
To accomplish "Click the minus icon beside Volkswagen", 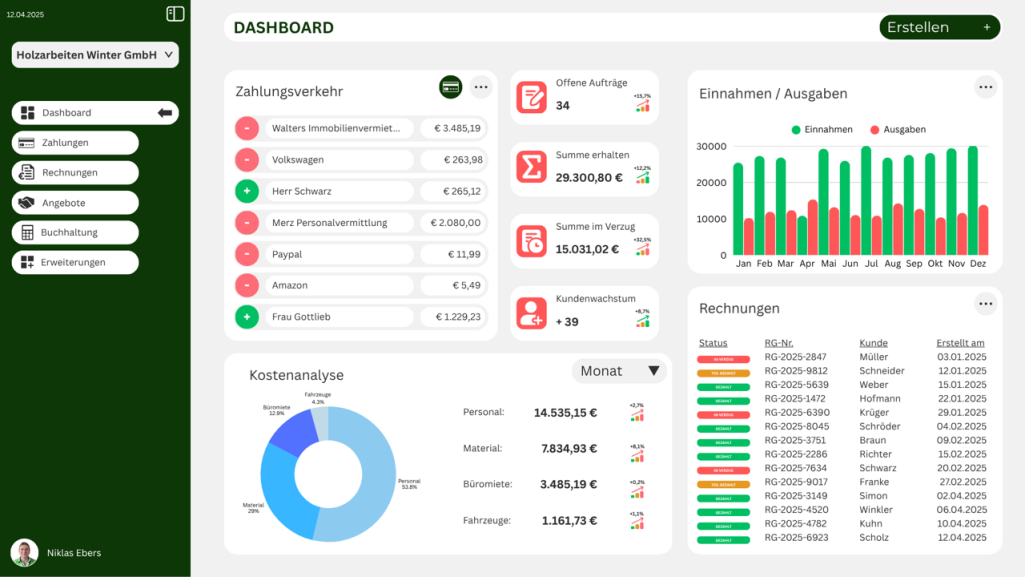I will [247, 159].
